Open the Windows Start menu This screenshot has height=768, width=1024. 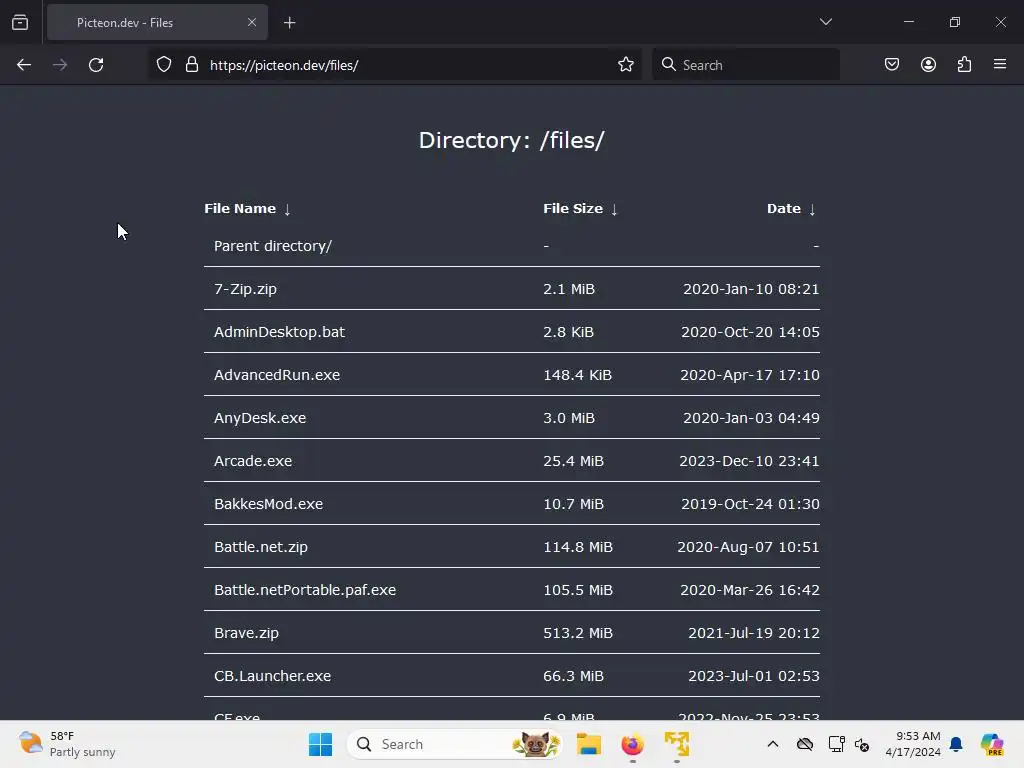(x=320, y=744)
